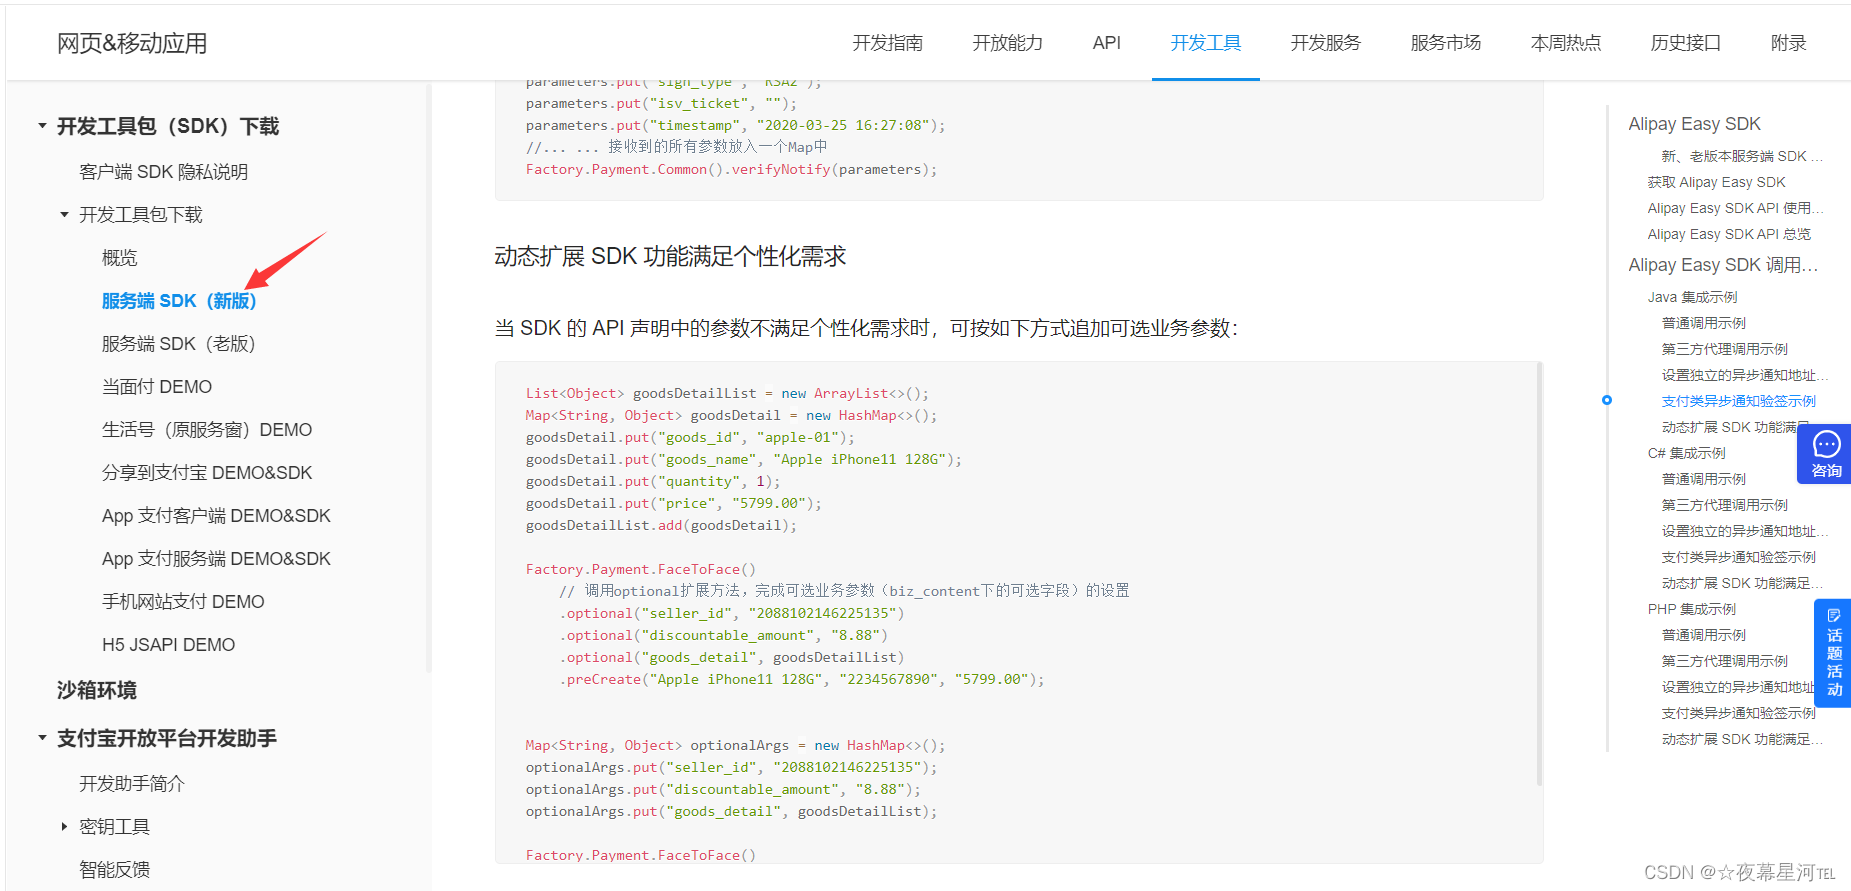Open the 开发指南 top tab

click(x=888, y=43)
